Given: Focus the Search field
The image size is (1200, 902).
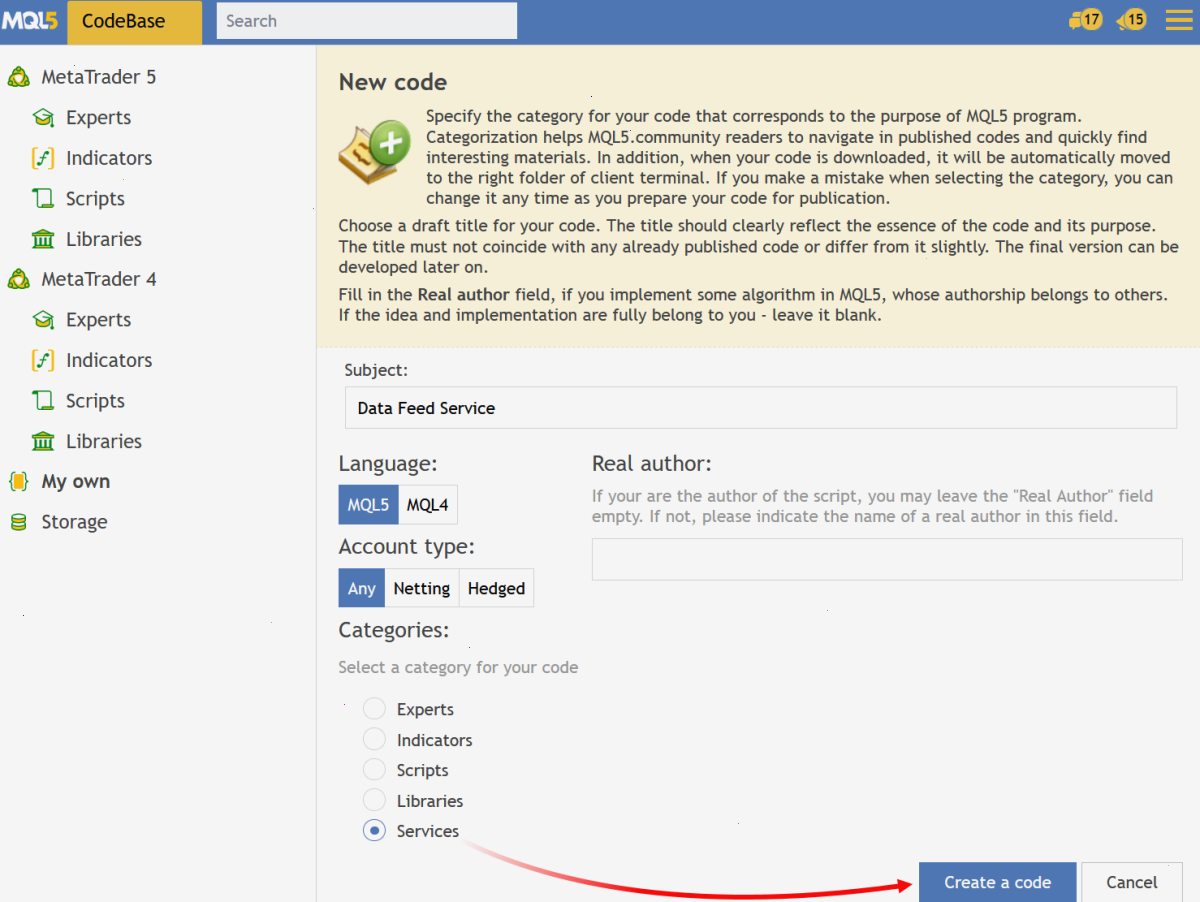Looking at the screenshot, I should (367, 21).
